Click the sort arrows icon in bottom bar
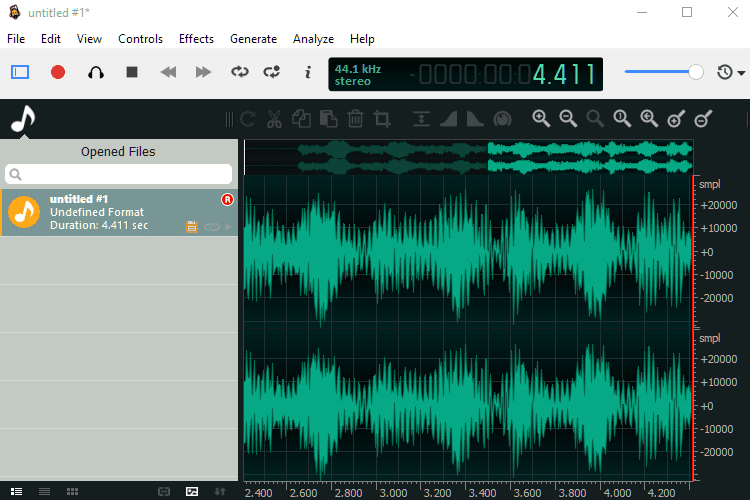This screenshot has width=750, height=500. (x=220, y=491)
